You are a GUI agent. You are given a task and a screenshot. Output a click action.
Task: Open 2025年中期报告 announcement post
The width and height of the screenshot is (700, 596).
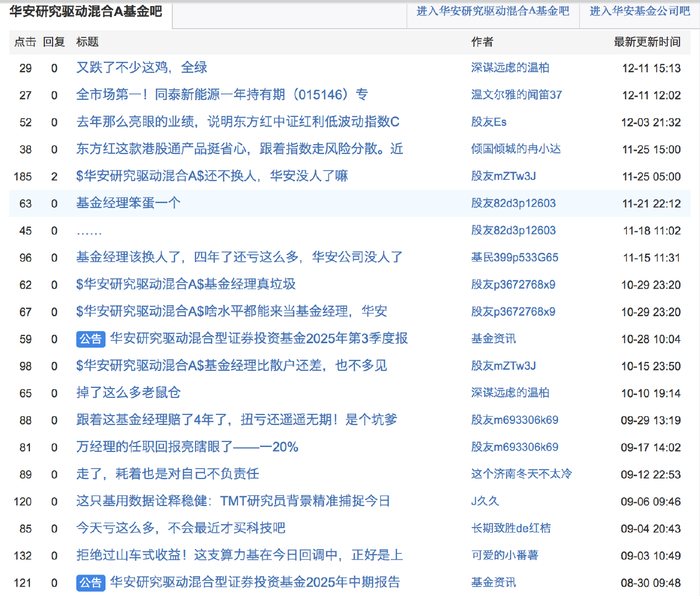[255, 583]
